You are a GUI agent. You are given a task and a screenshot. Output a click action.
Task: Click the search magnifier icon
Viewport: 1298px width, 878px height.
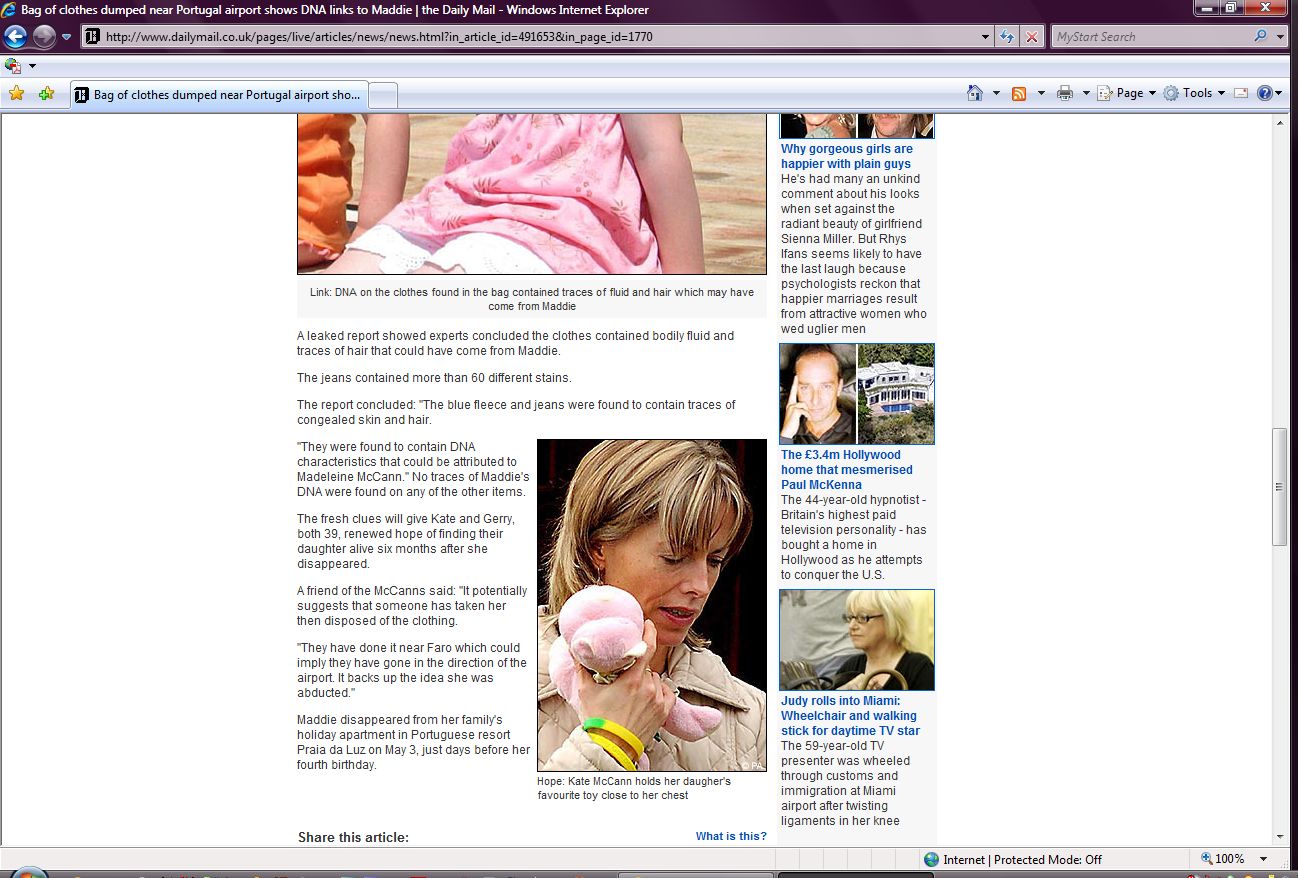pos(1259,37)
